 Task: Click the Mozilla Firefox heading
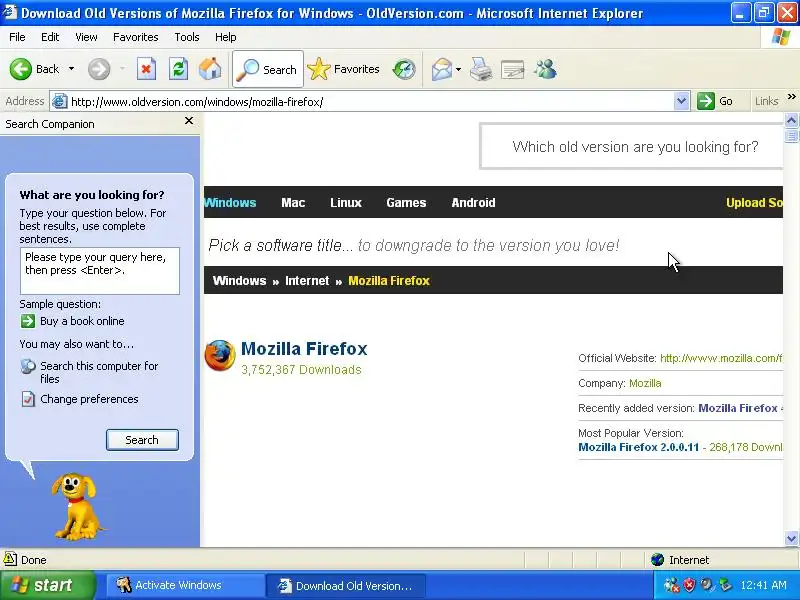pos(304,348)
